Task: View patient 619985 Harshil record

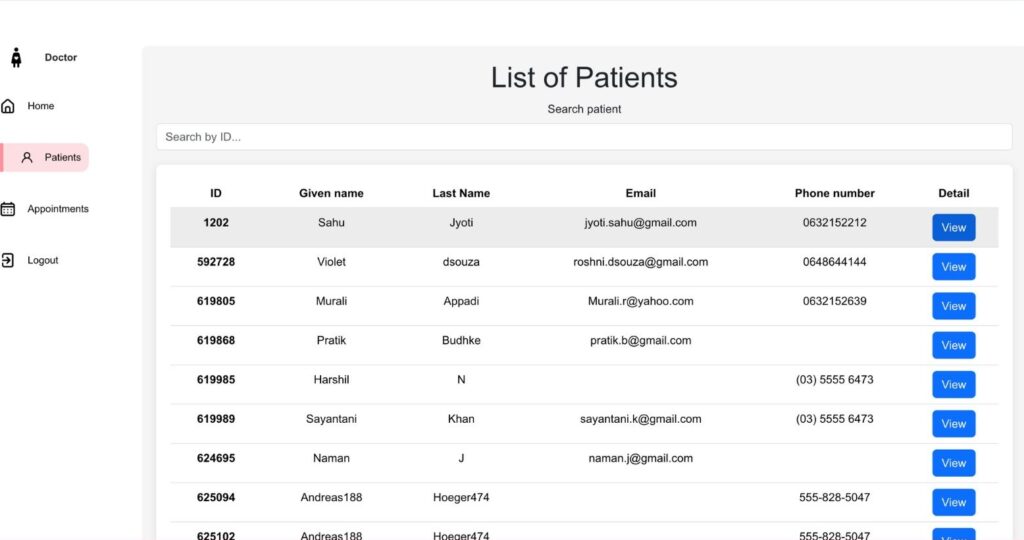Action: 953,385
